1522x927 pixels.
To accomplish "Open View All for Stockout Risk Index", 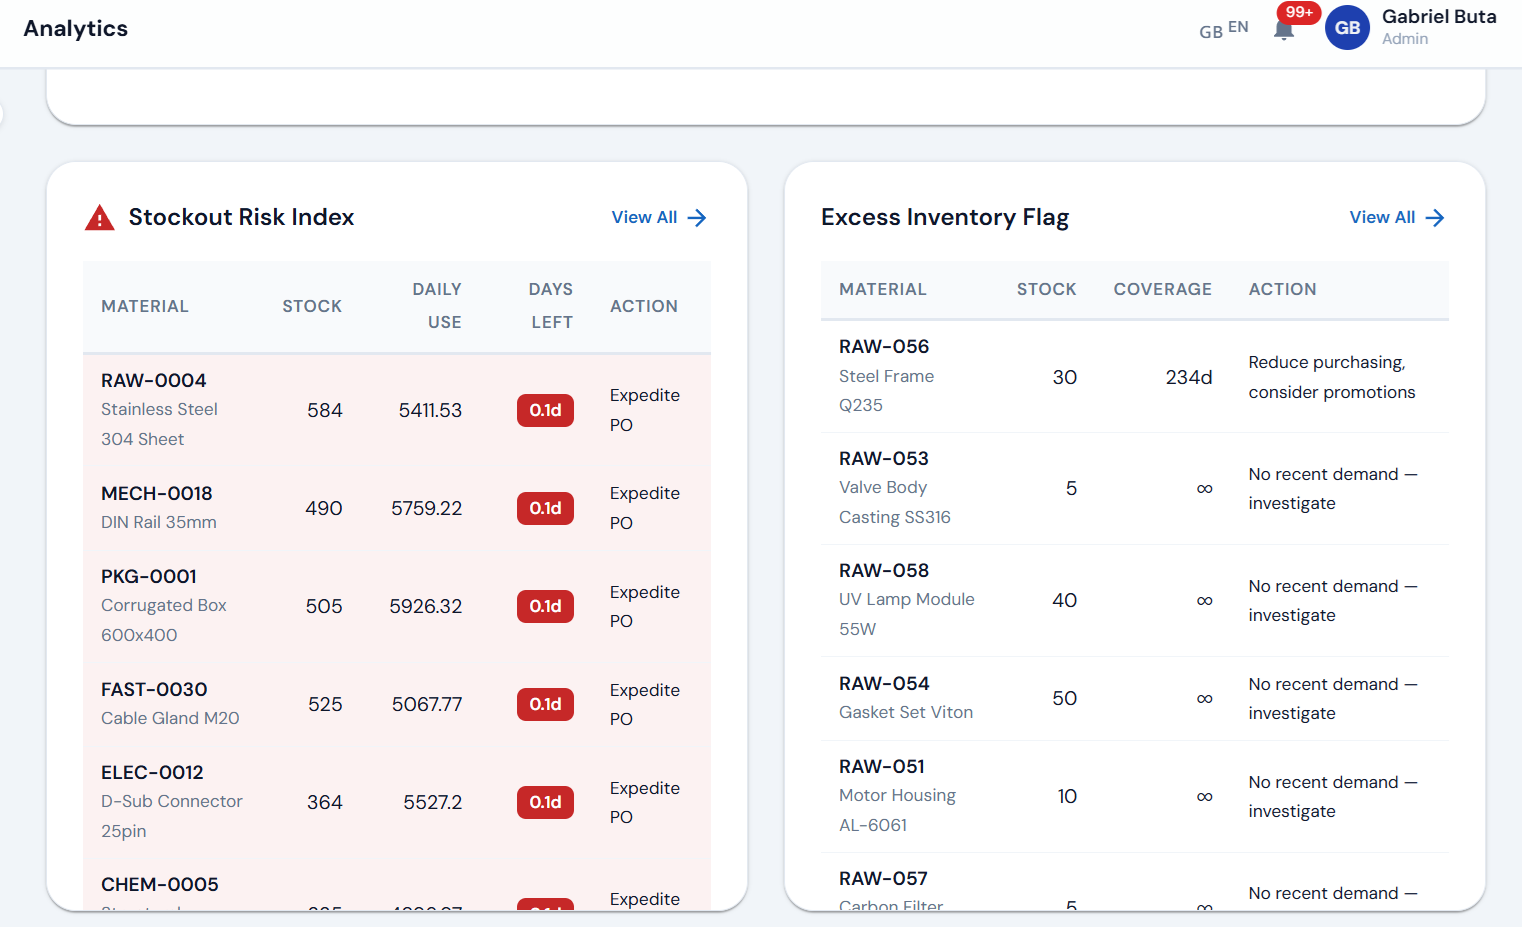I will click(x=644, y=217).
